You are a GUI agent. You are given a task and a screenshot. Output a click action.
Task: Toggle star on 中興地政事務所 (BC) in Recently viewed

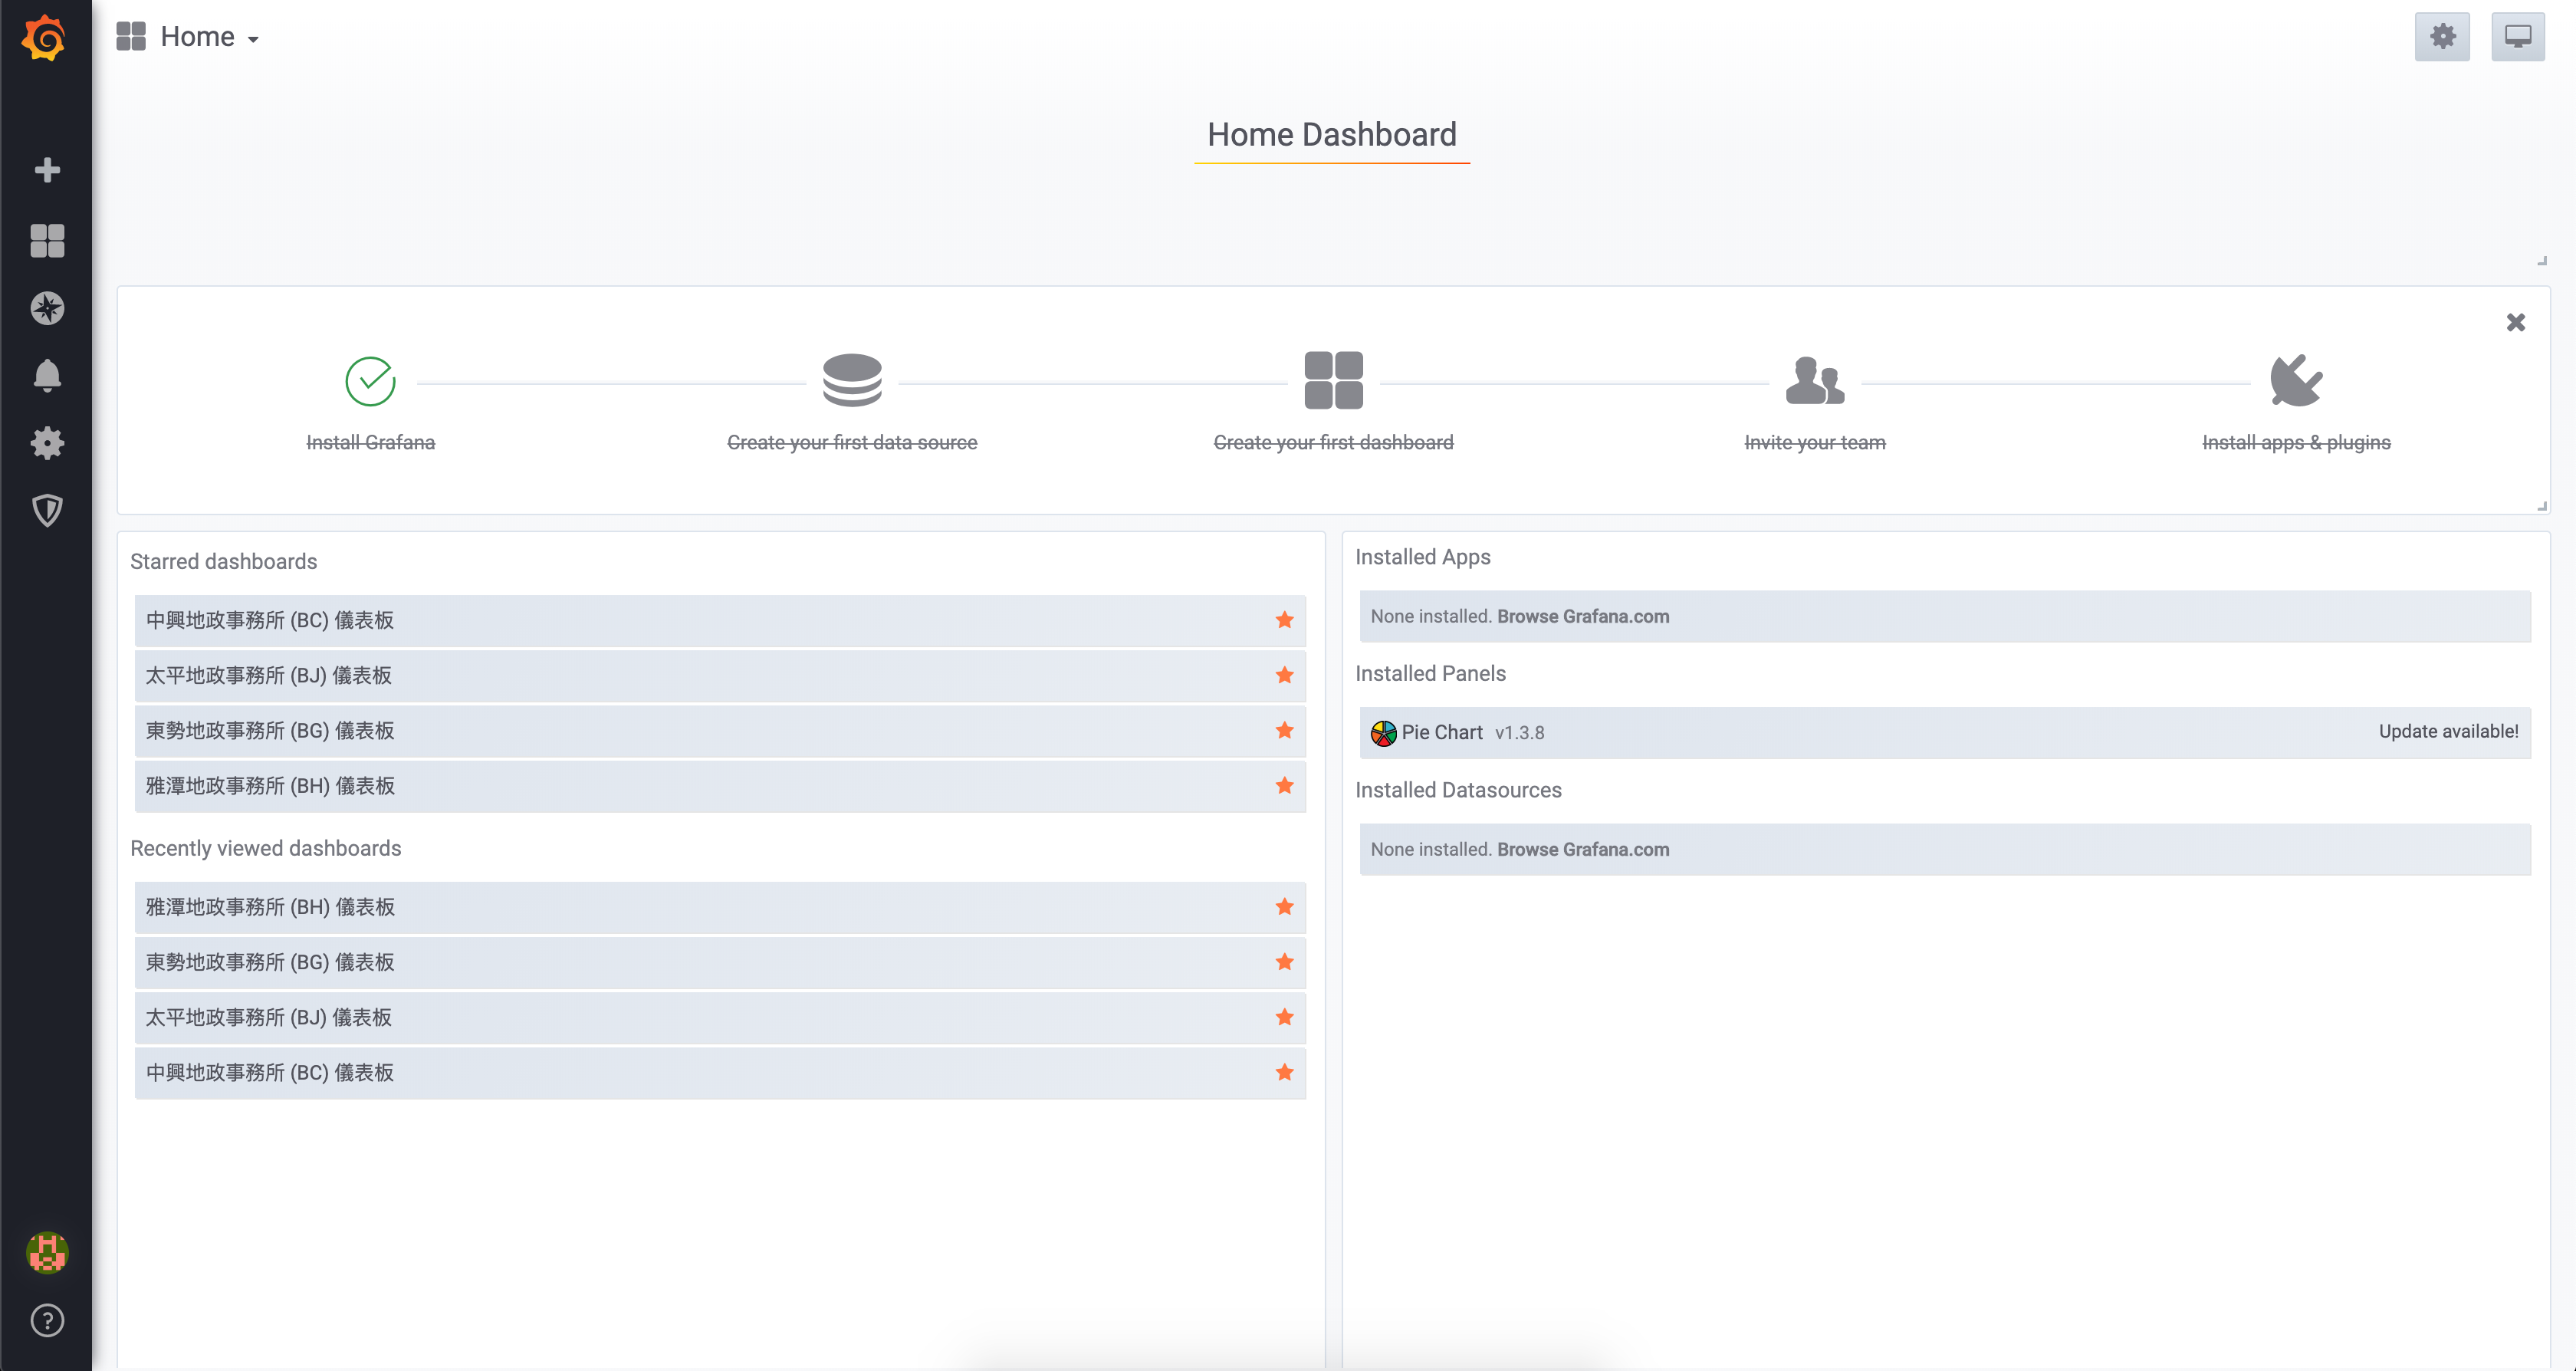1285,1072
